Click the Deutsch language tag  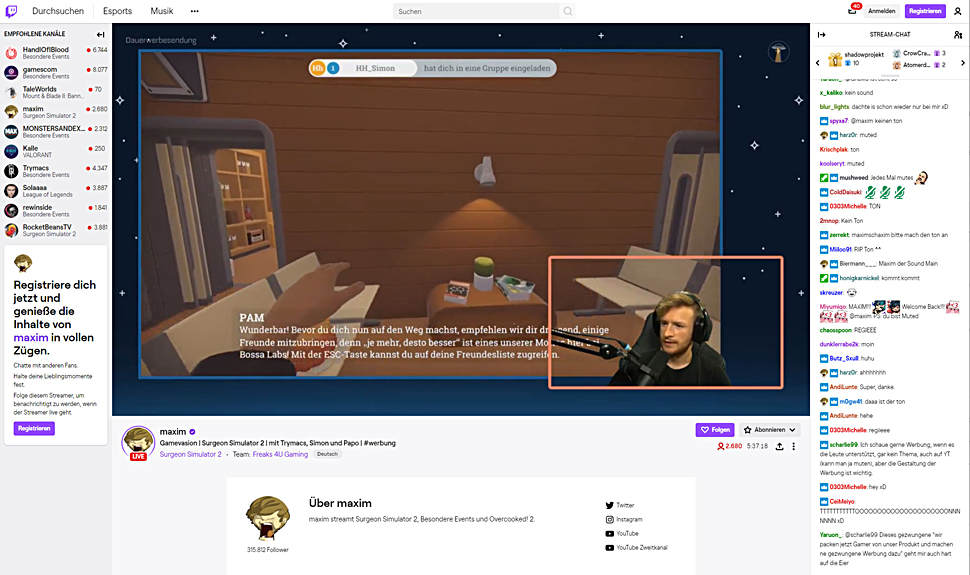(327, 454)
